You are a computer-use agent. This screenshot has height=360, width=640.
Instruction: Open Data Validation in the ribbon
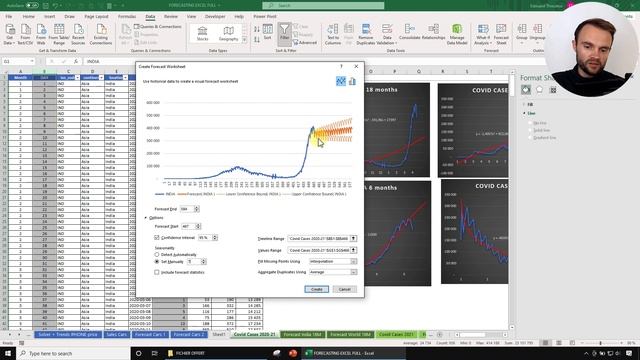[x=386, y=34]
